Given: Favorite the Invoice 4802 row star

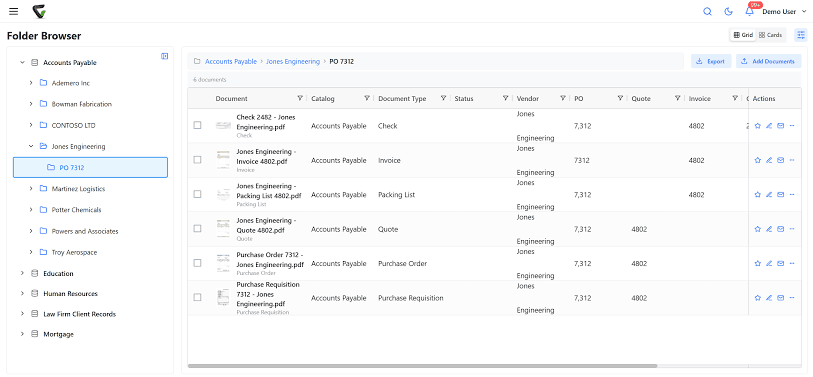Looking at the screenshot, I should click(758, 160).
